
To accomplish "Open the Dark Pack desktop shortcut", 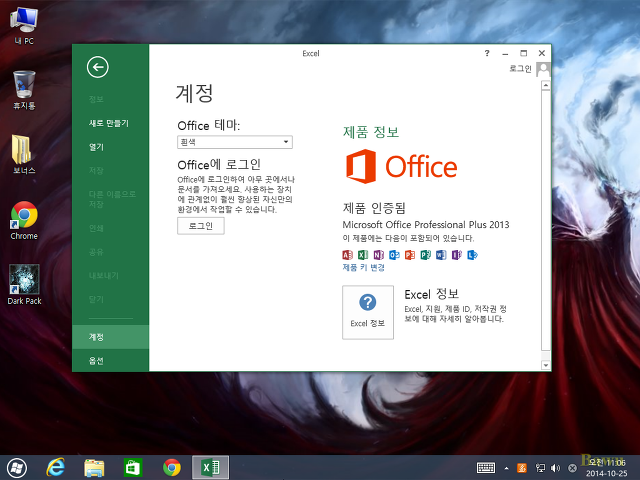I will [x=24, y=284].
